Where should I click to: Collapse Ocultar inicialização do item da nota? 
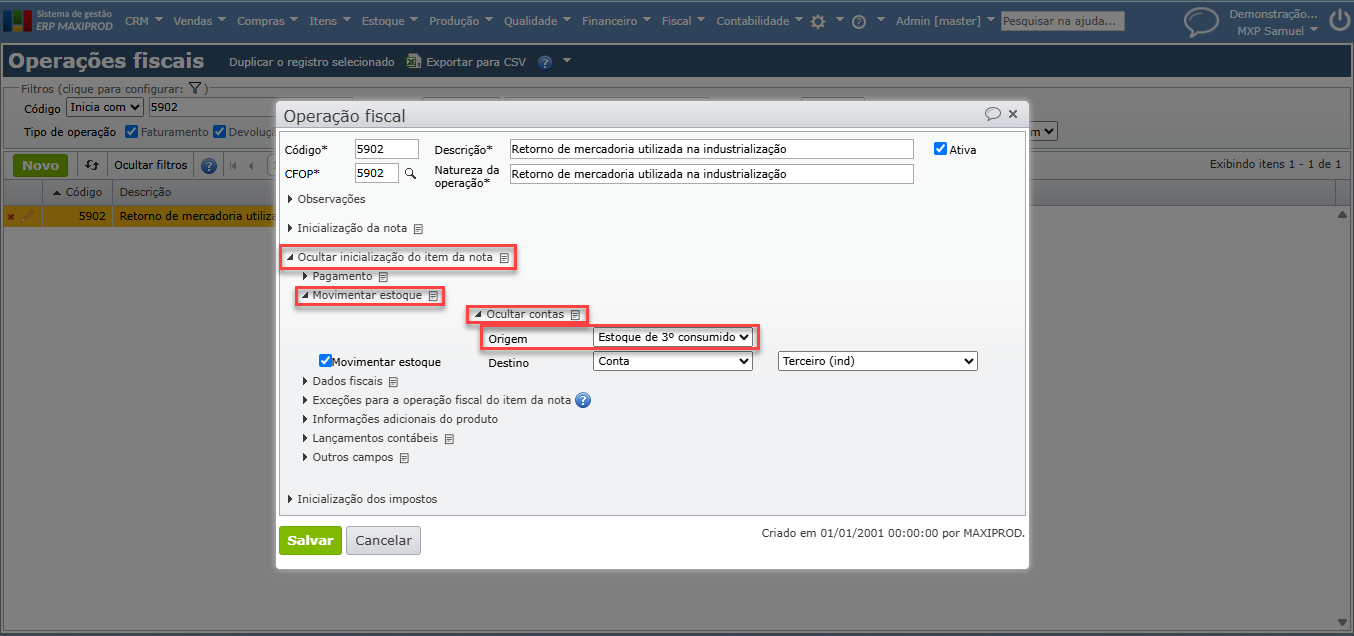click(390, 258)
